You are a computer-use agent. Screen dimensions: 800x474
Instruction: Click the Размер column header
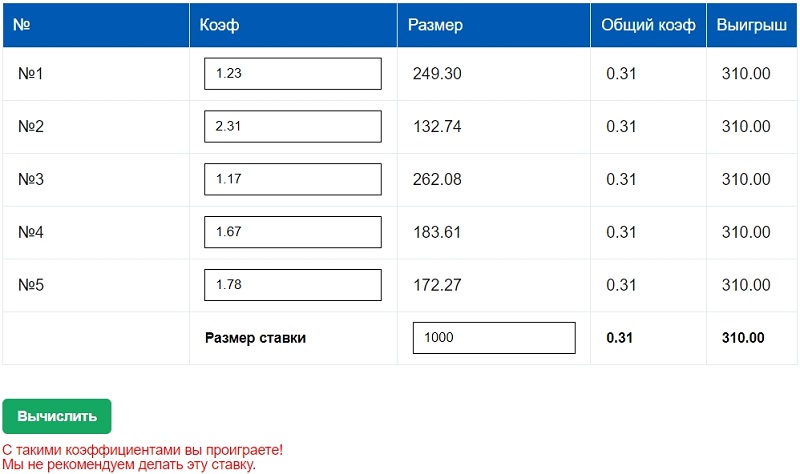(x=436, y=25)
